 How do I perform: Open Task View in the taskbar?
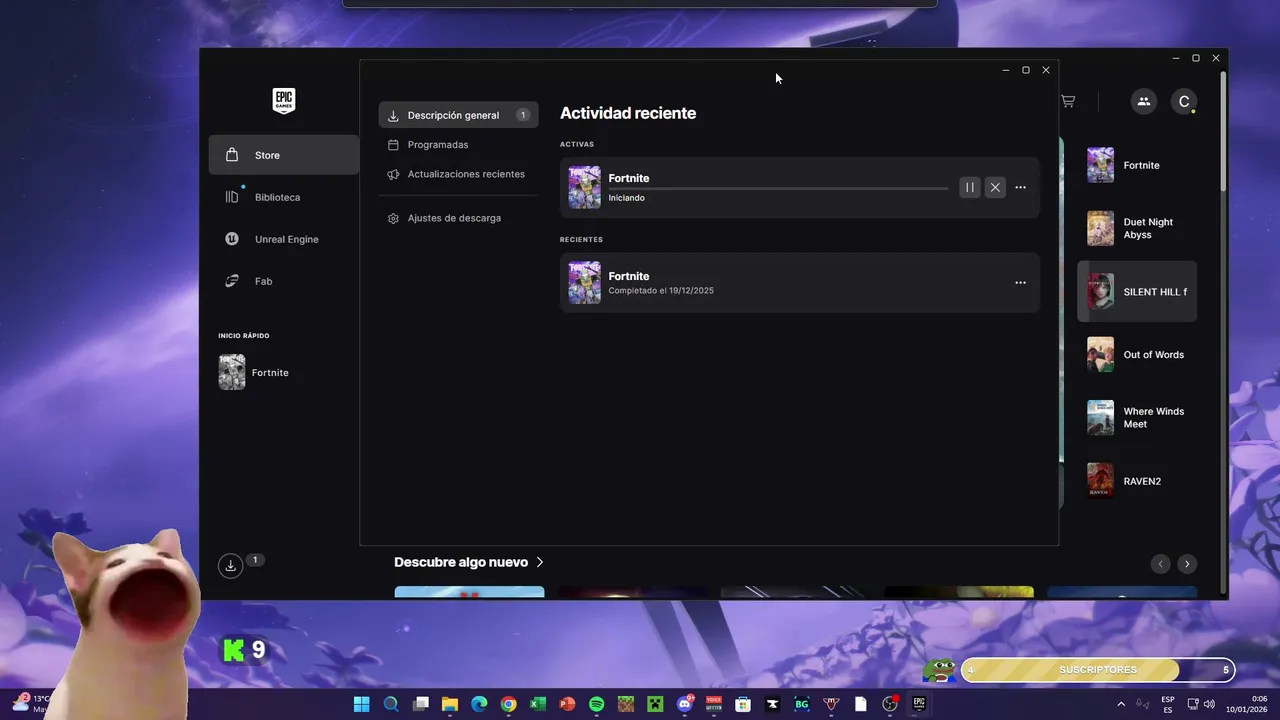point(421,704)
